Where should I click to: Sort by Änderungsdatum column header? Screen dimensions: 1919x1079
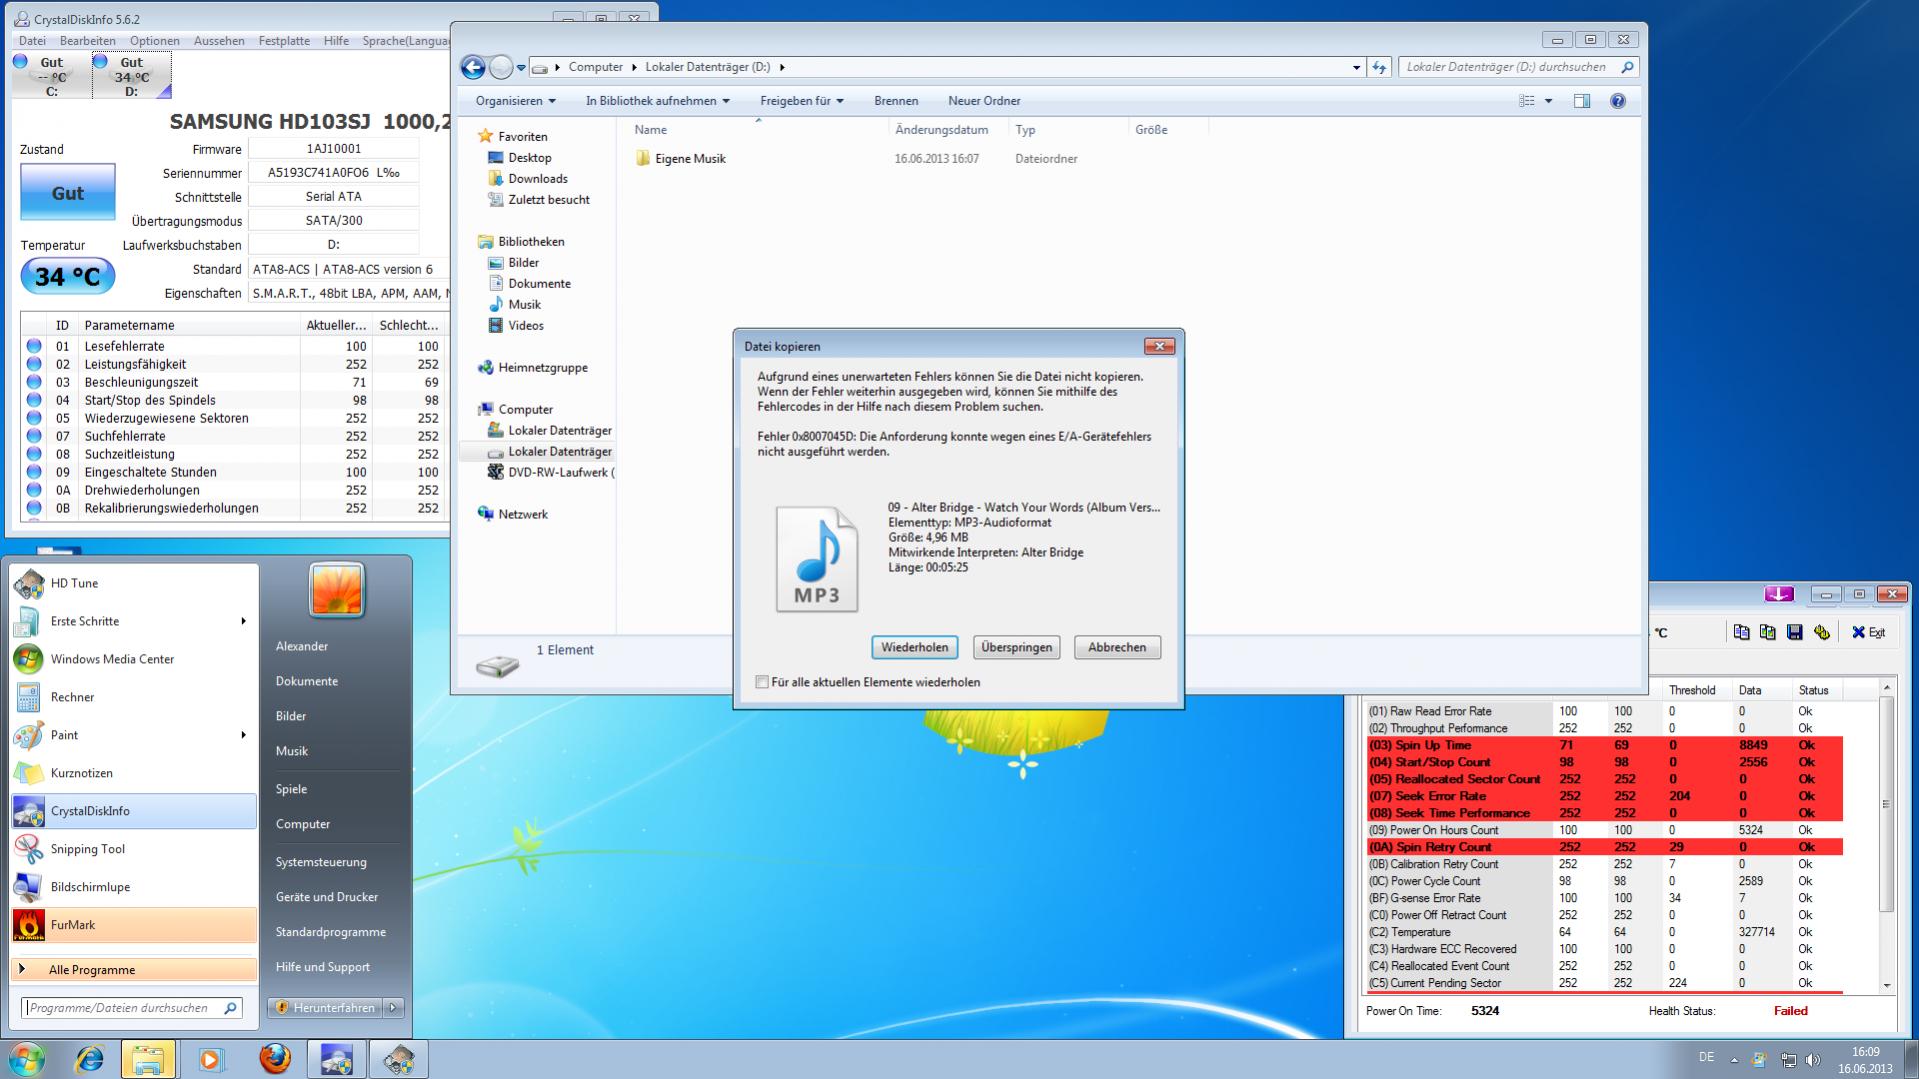[942, 130]
